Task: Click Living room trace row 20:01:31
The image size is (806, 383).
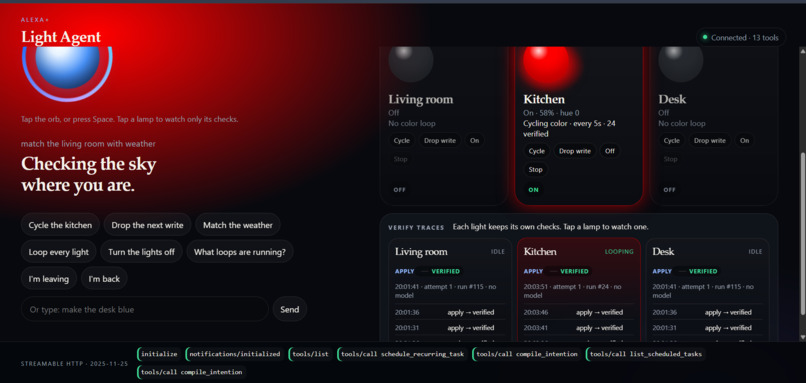Action: (450, 327)
